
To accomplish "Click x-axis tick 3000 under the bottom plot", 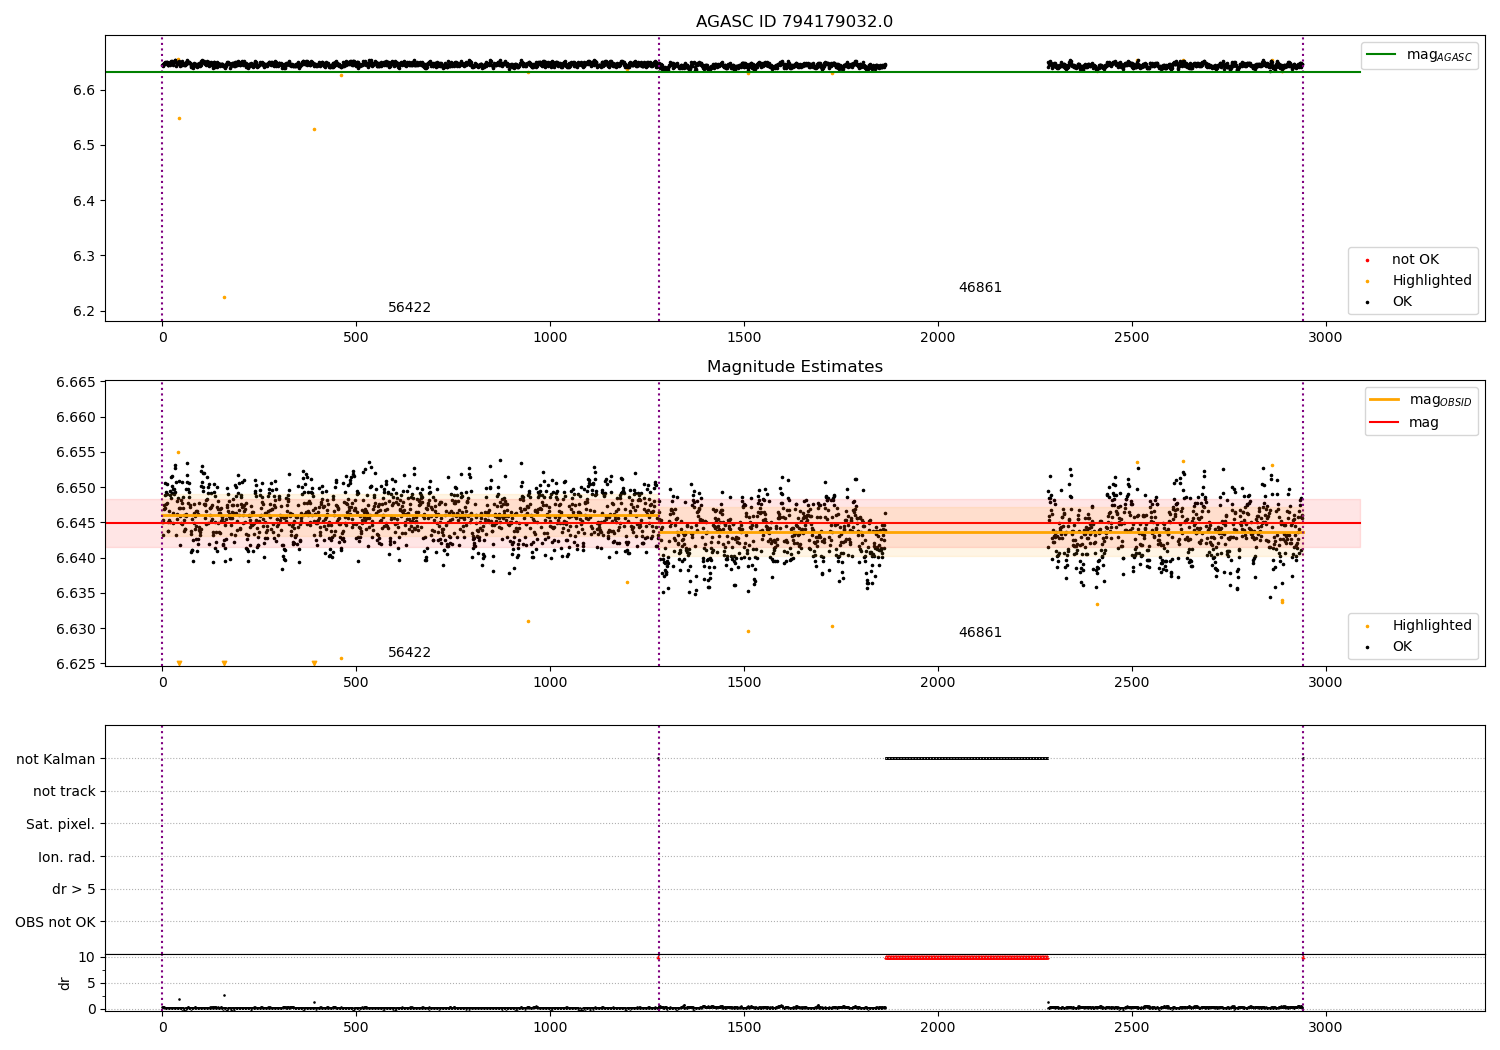I will pos(1326,1028).
